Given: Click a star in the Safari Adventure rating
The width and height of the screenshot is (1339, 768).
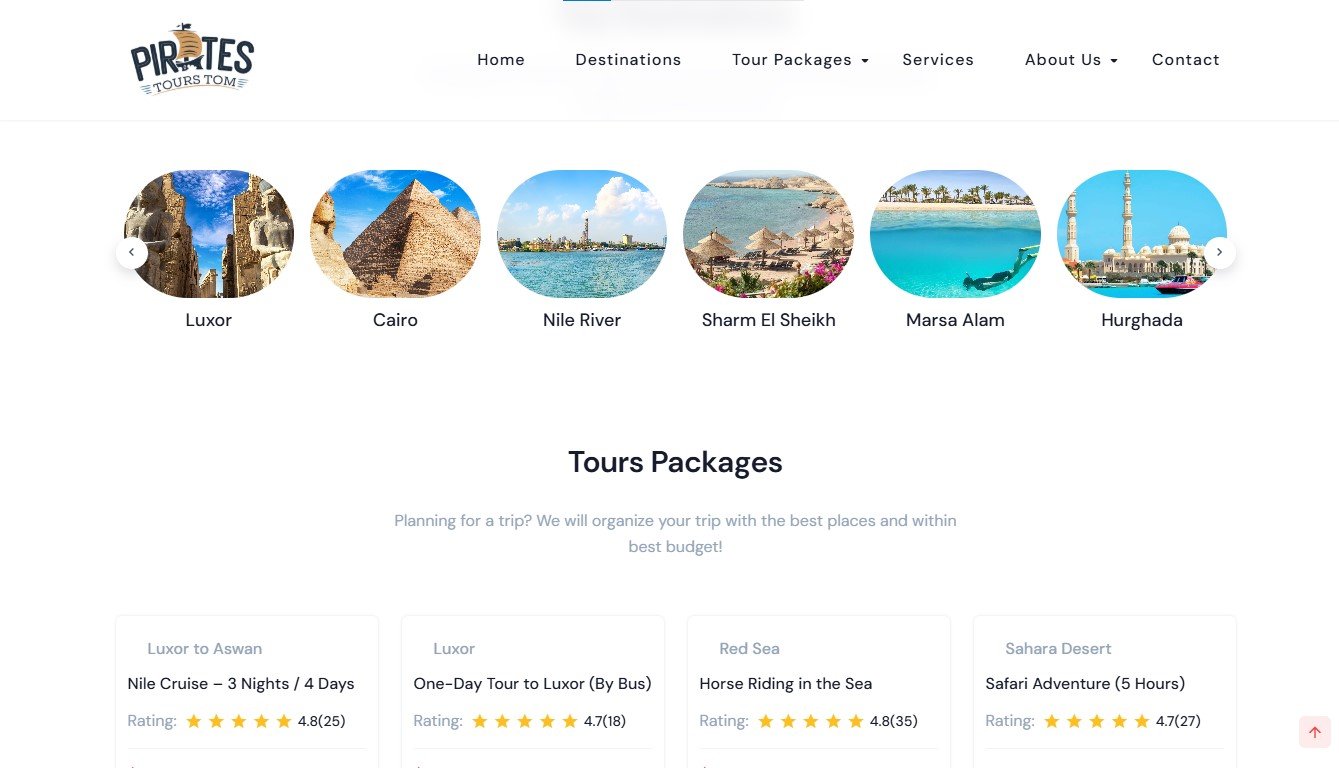Looking at the screenshot, I should click(x=1096, y=720).
